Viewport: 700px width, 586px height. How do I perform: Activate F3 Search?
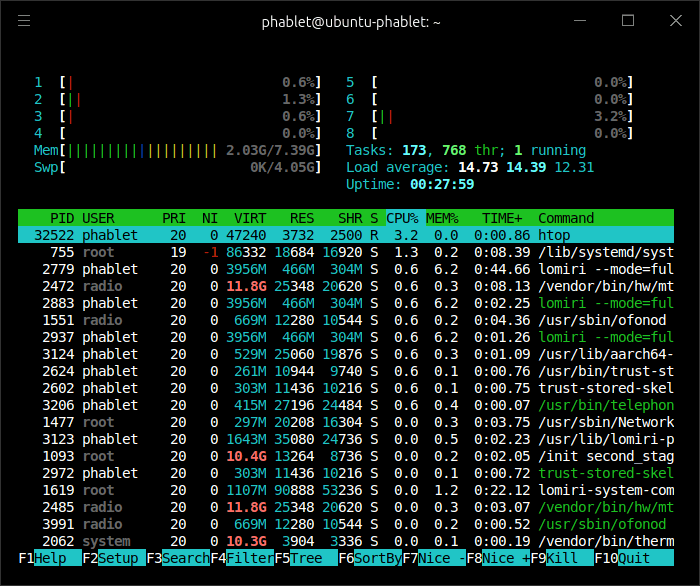[x=178, y=558]
